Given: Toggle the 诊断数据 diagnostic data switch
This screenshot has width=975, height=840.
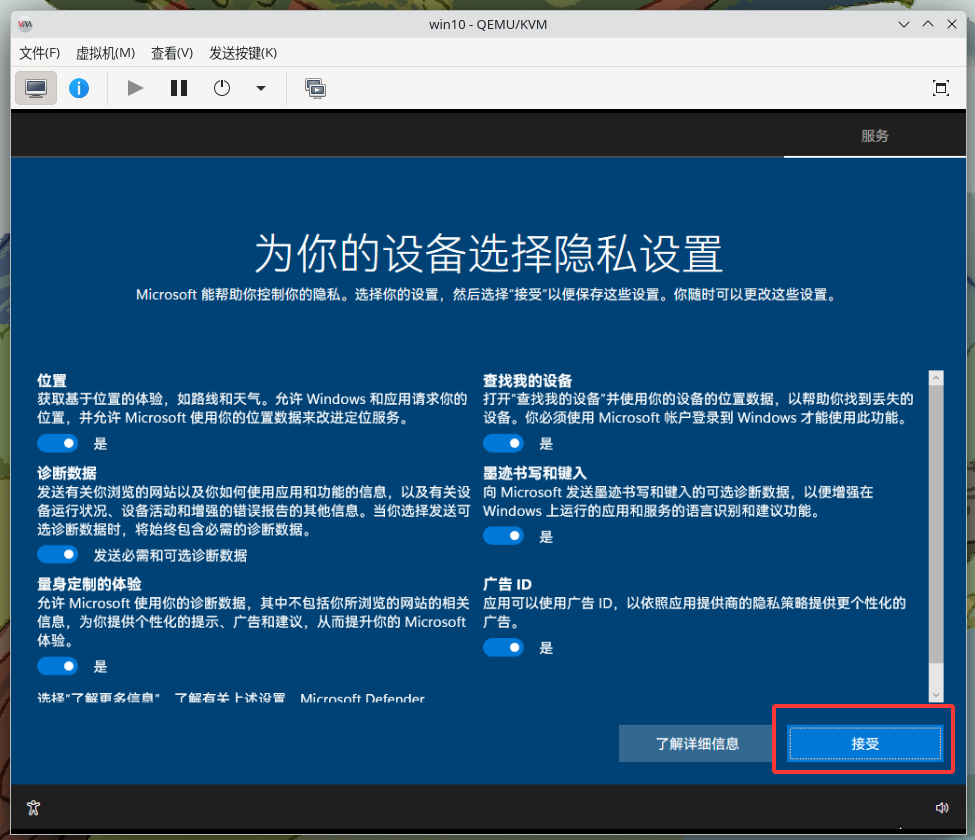Looking at the screenshot, I should tap(58, 555).
